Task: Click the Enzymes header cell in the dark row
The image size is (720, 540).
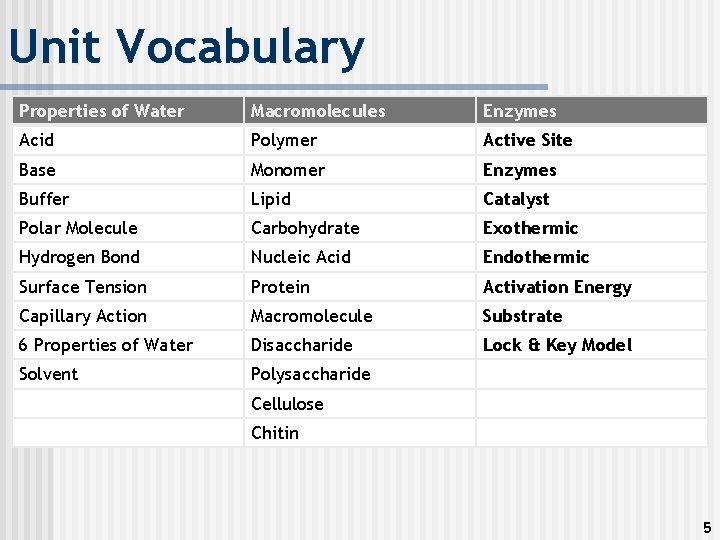Action: point(520,111)
